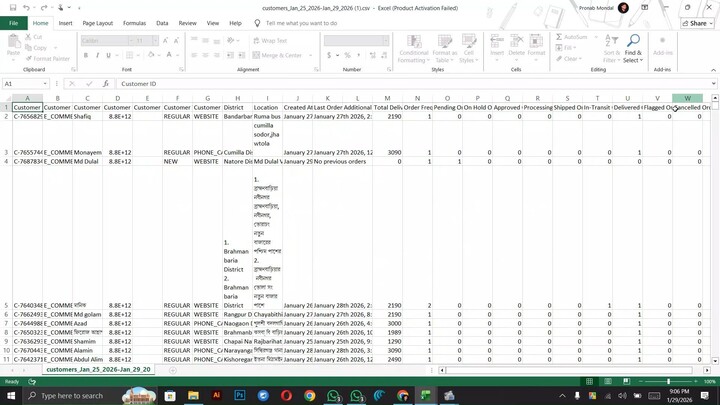Open the Name Box dropdown arrow

(45, 84)
